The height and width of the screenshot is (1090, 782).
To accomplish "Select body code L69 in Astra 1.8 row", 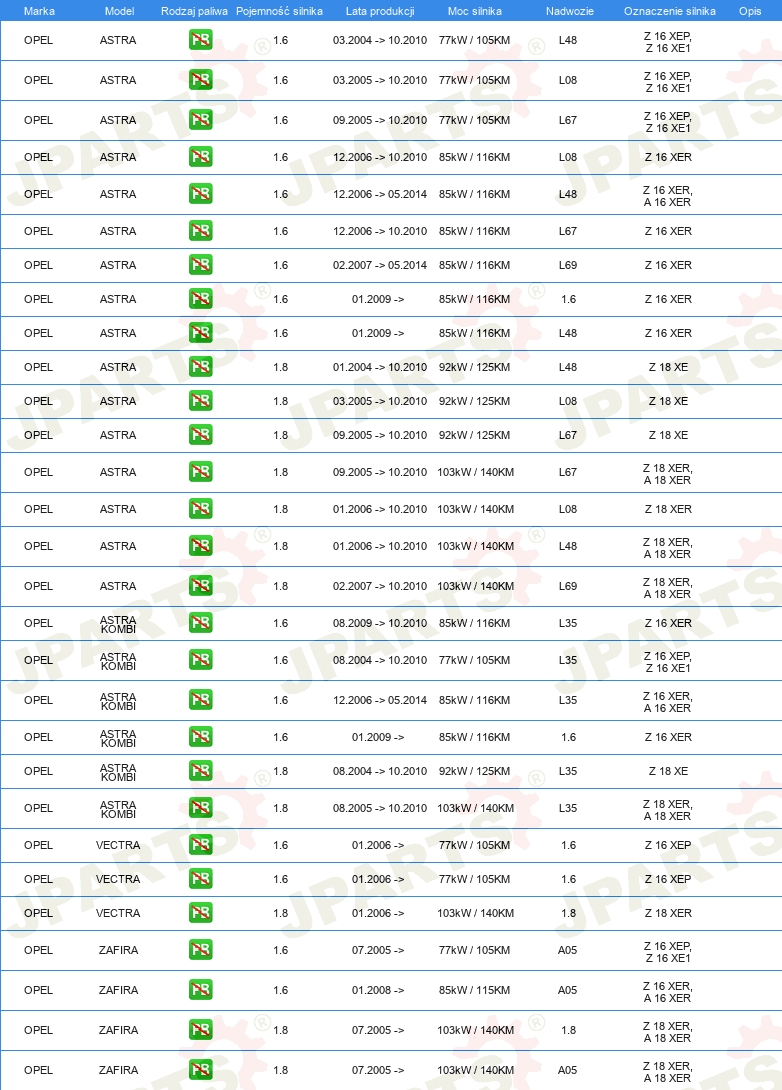I will coord(568,586).
